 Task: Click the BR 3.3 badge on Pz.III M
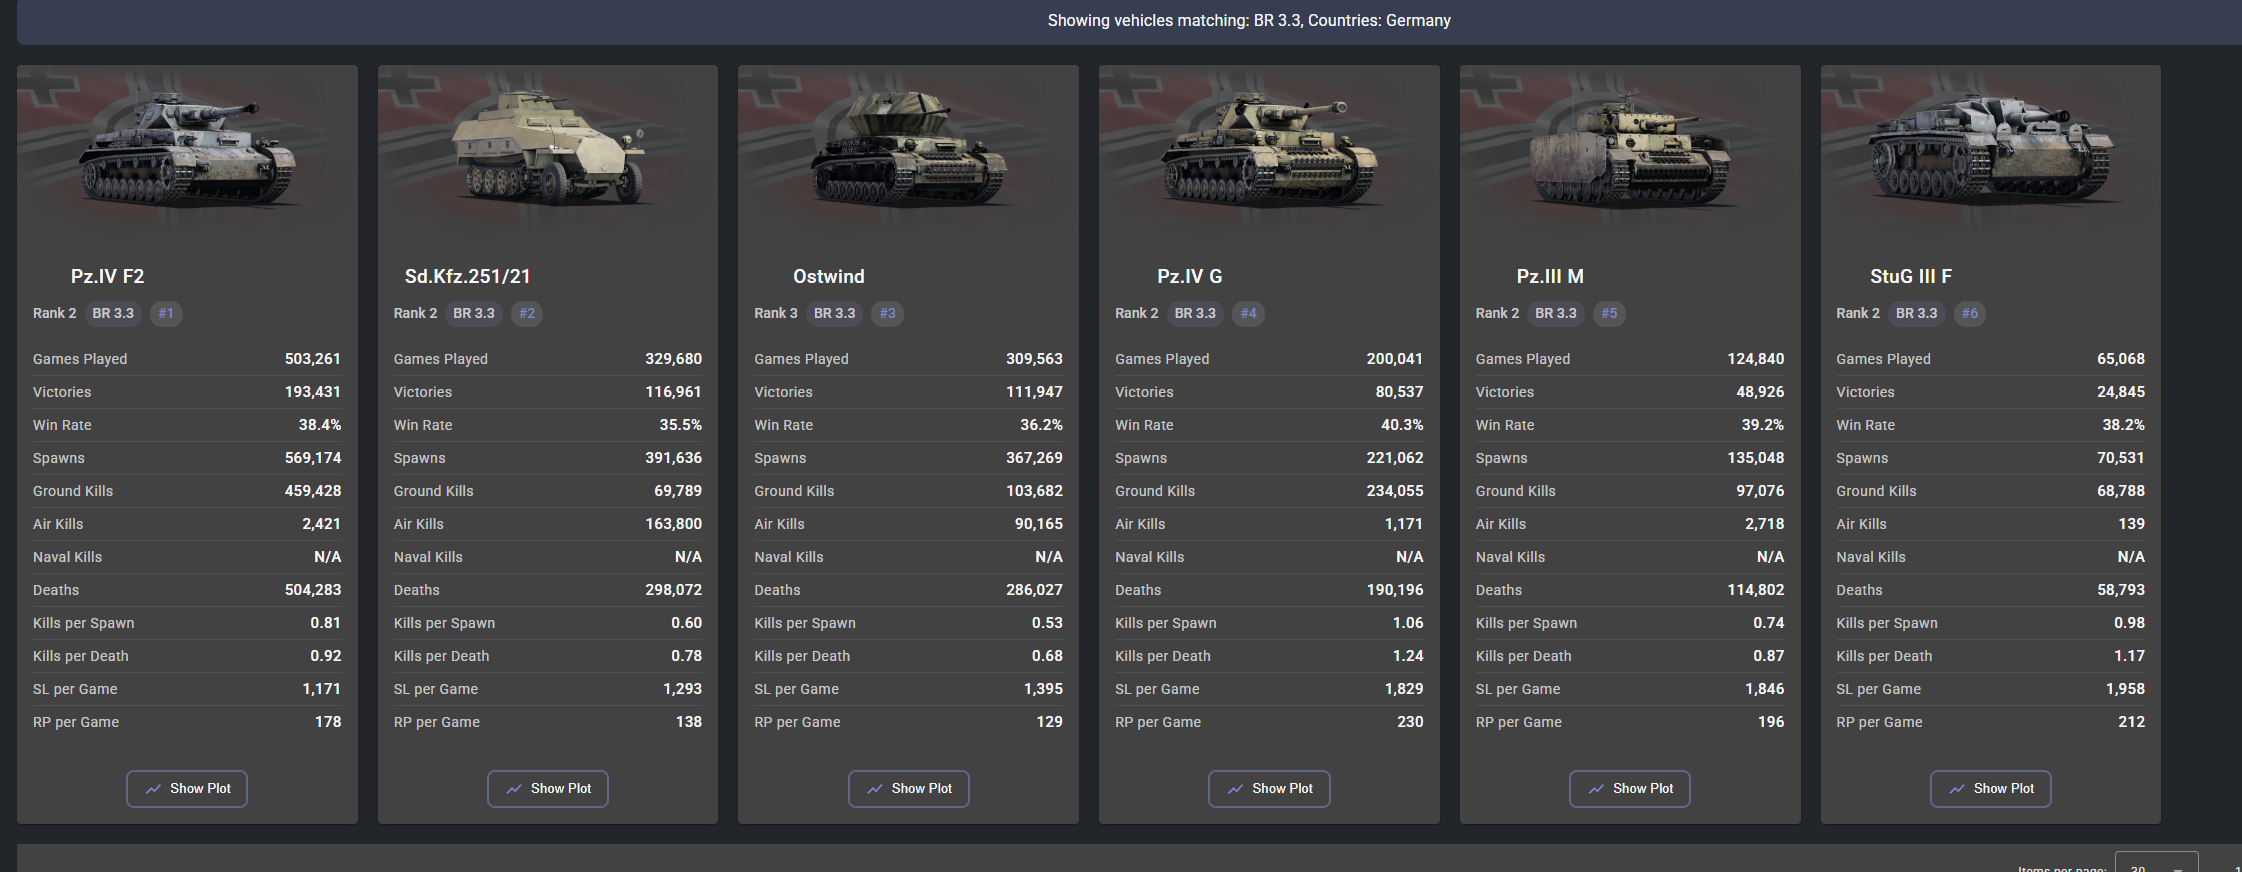(1555, 313)
